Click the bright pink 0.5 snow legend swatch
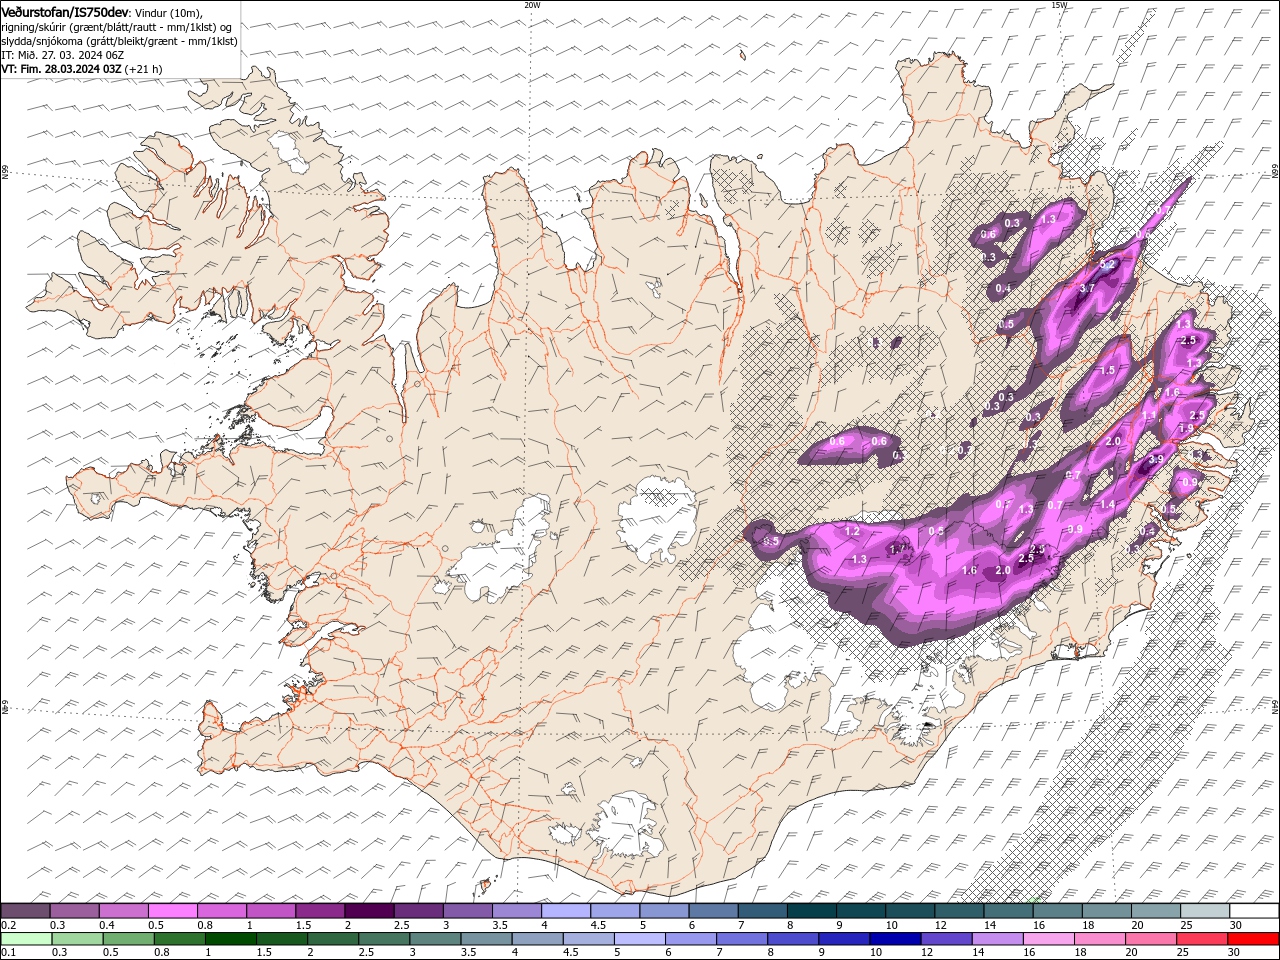 coord(173,911)
